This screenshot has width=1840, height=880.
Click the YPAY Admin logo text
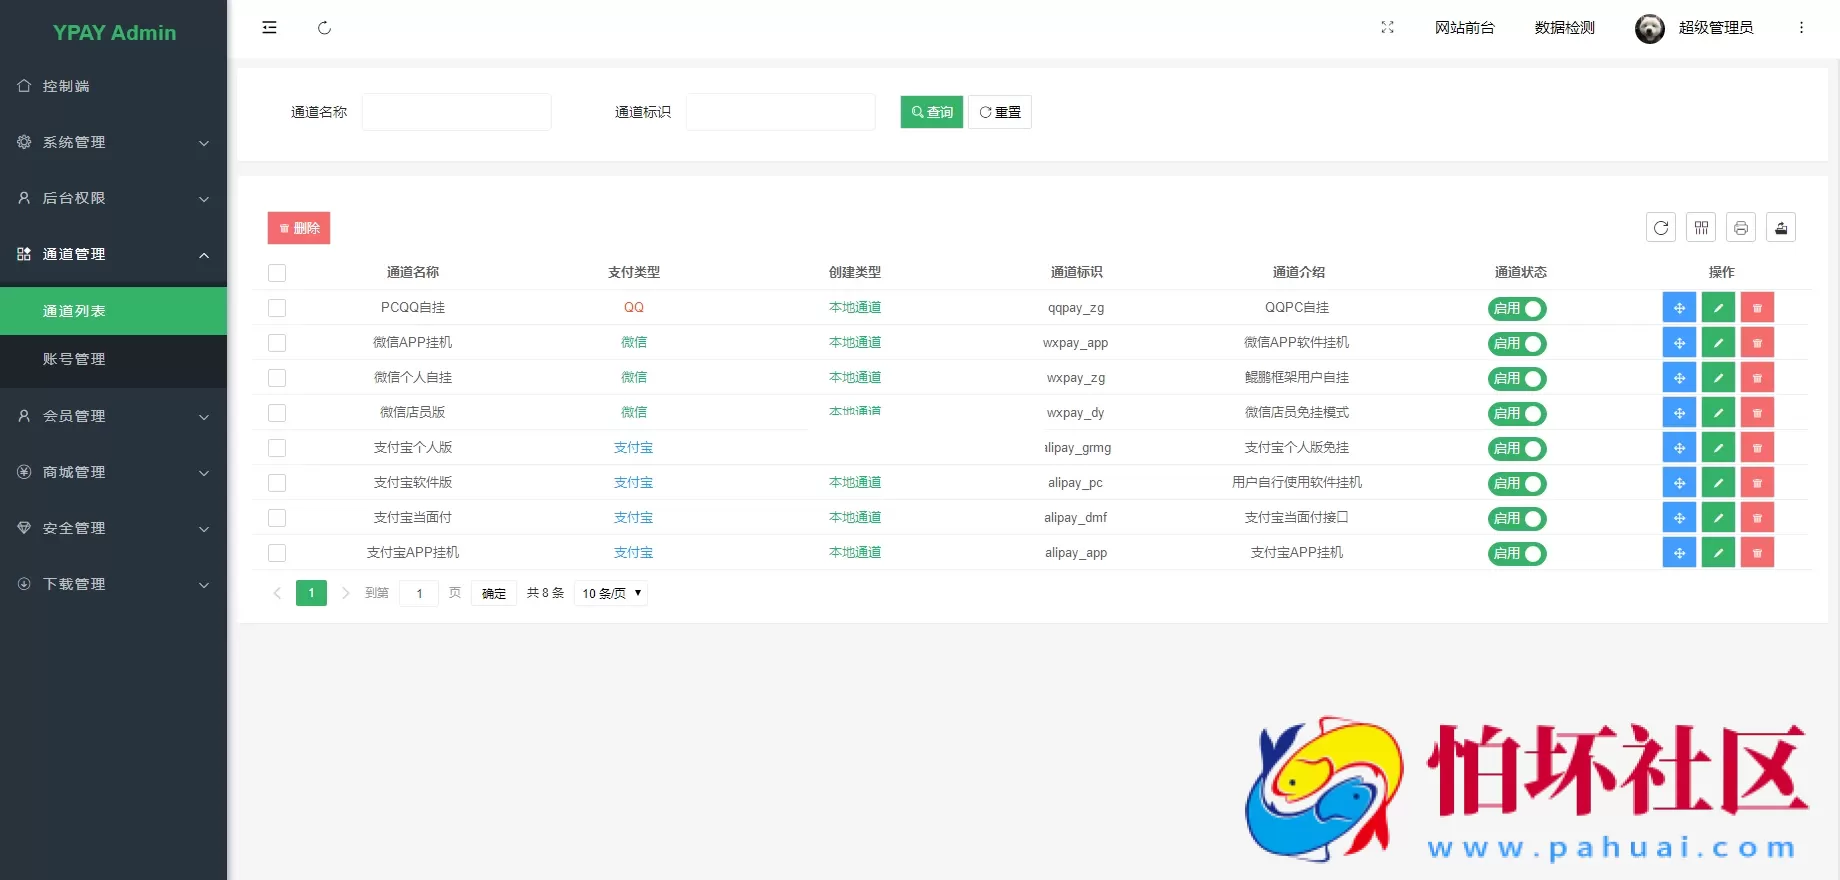pos(114,32)
